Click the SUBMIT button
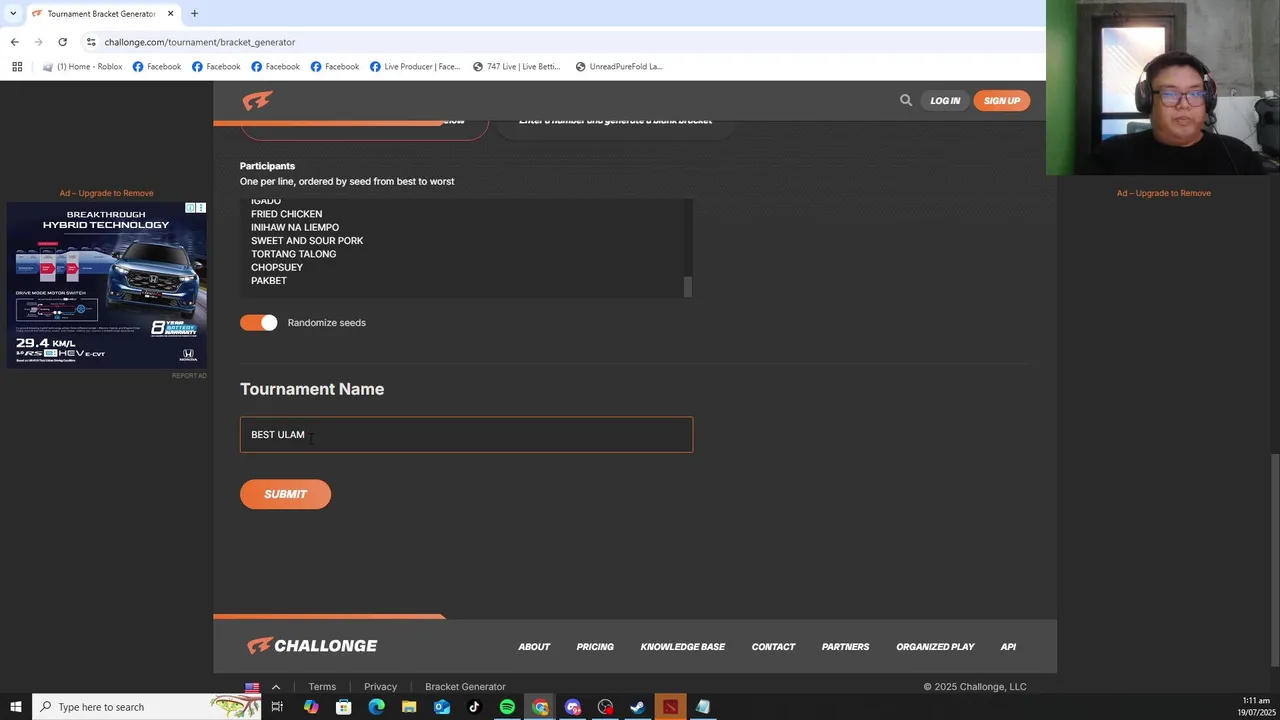Screen dimensions: 1280x720 coord(285,494)
